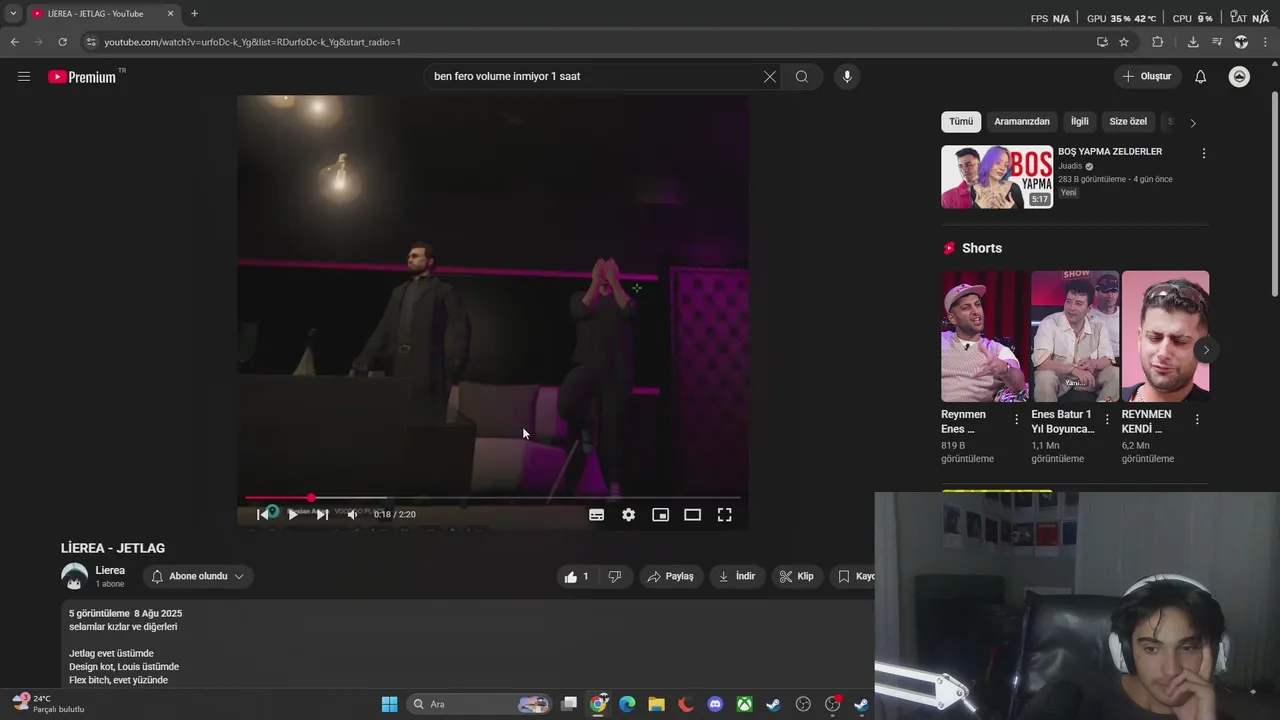Open YouTube notifications bell

tap(1201, 77)
